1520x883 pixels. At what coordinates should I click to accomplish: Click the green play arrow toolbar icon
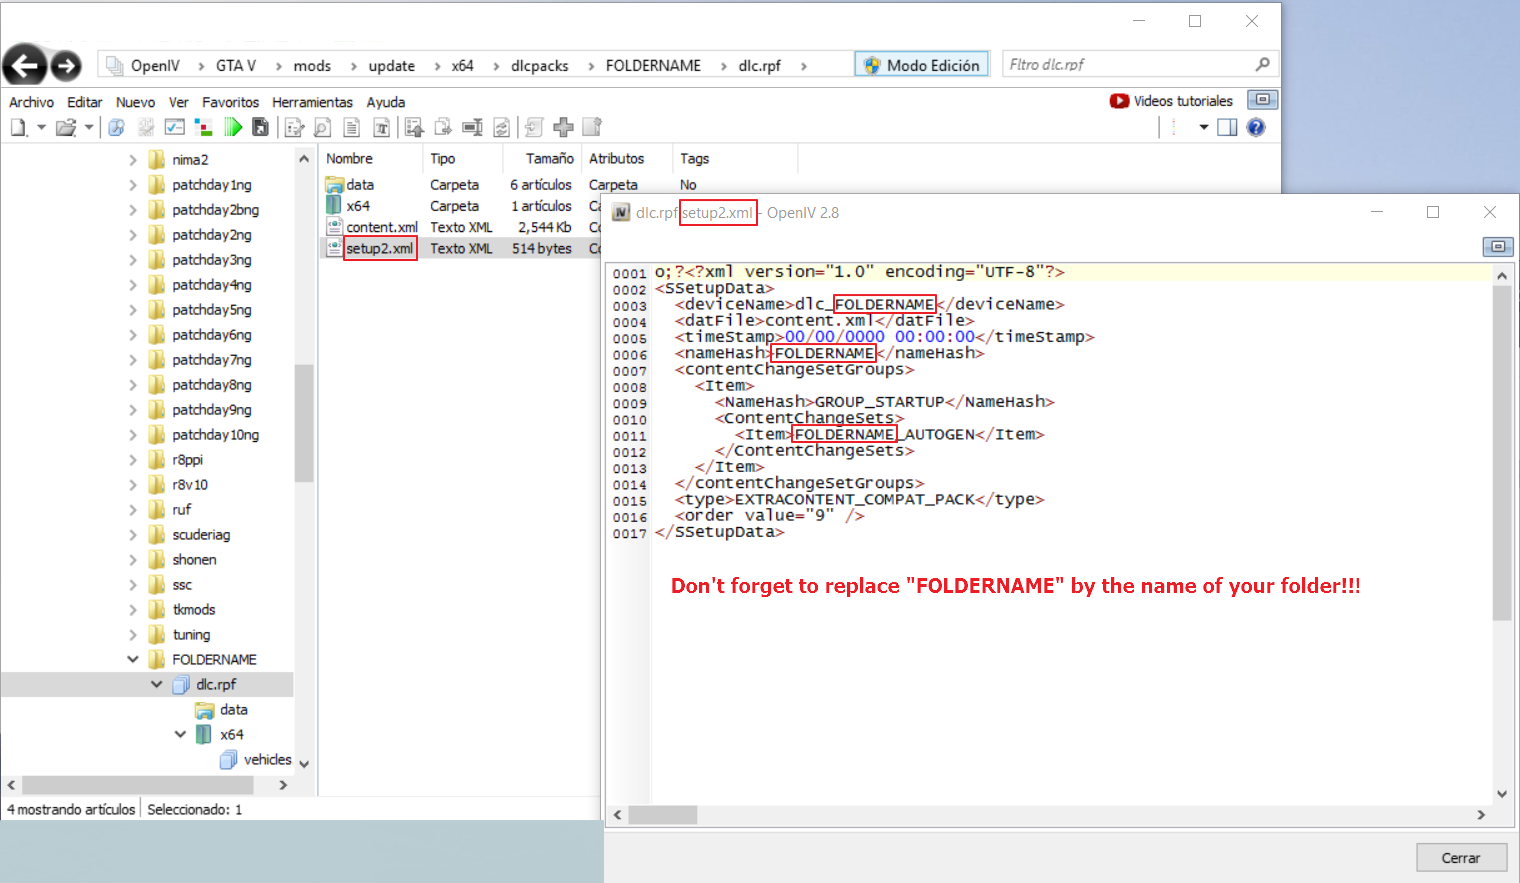coord(233,127)
